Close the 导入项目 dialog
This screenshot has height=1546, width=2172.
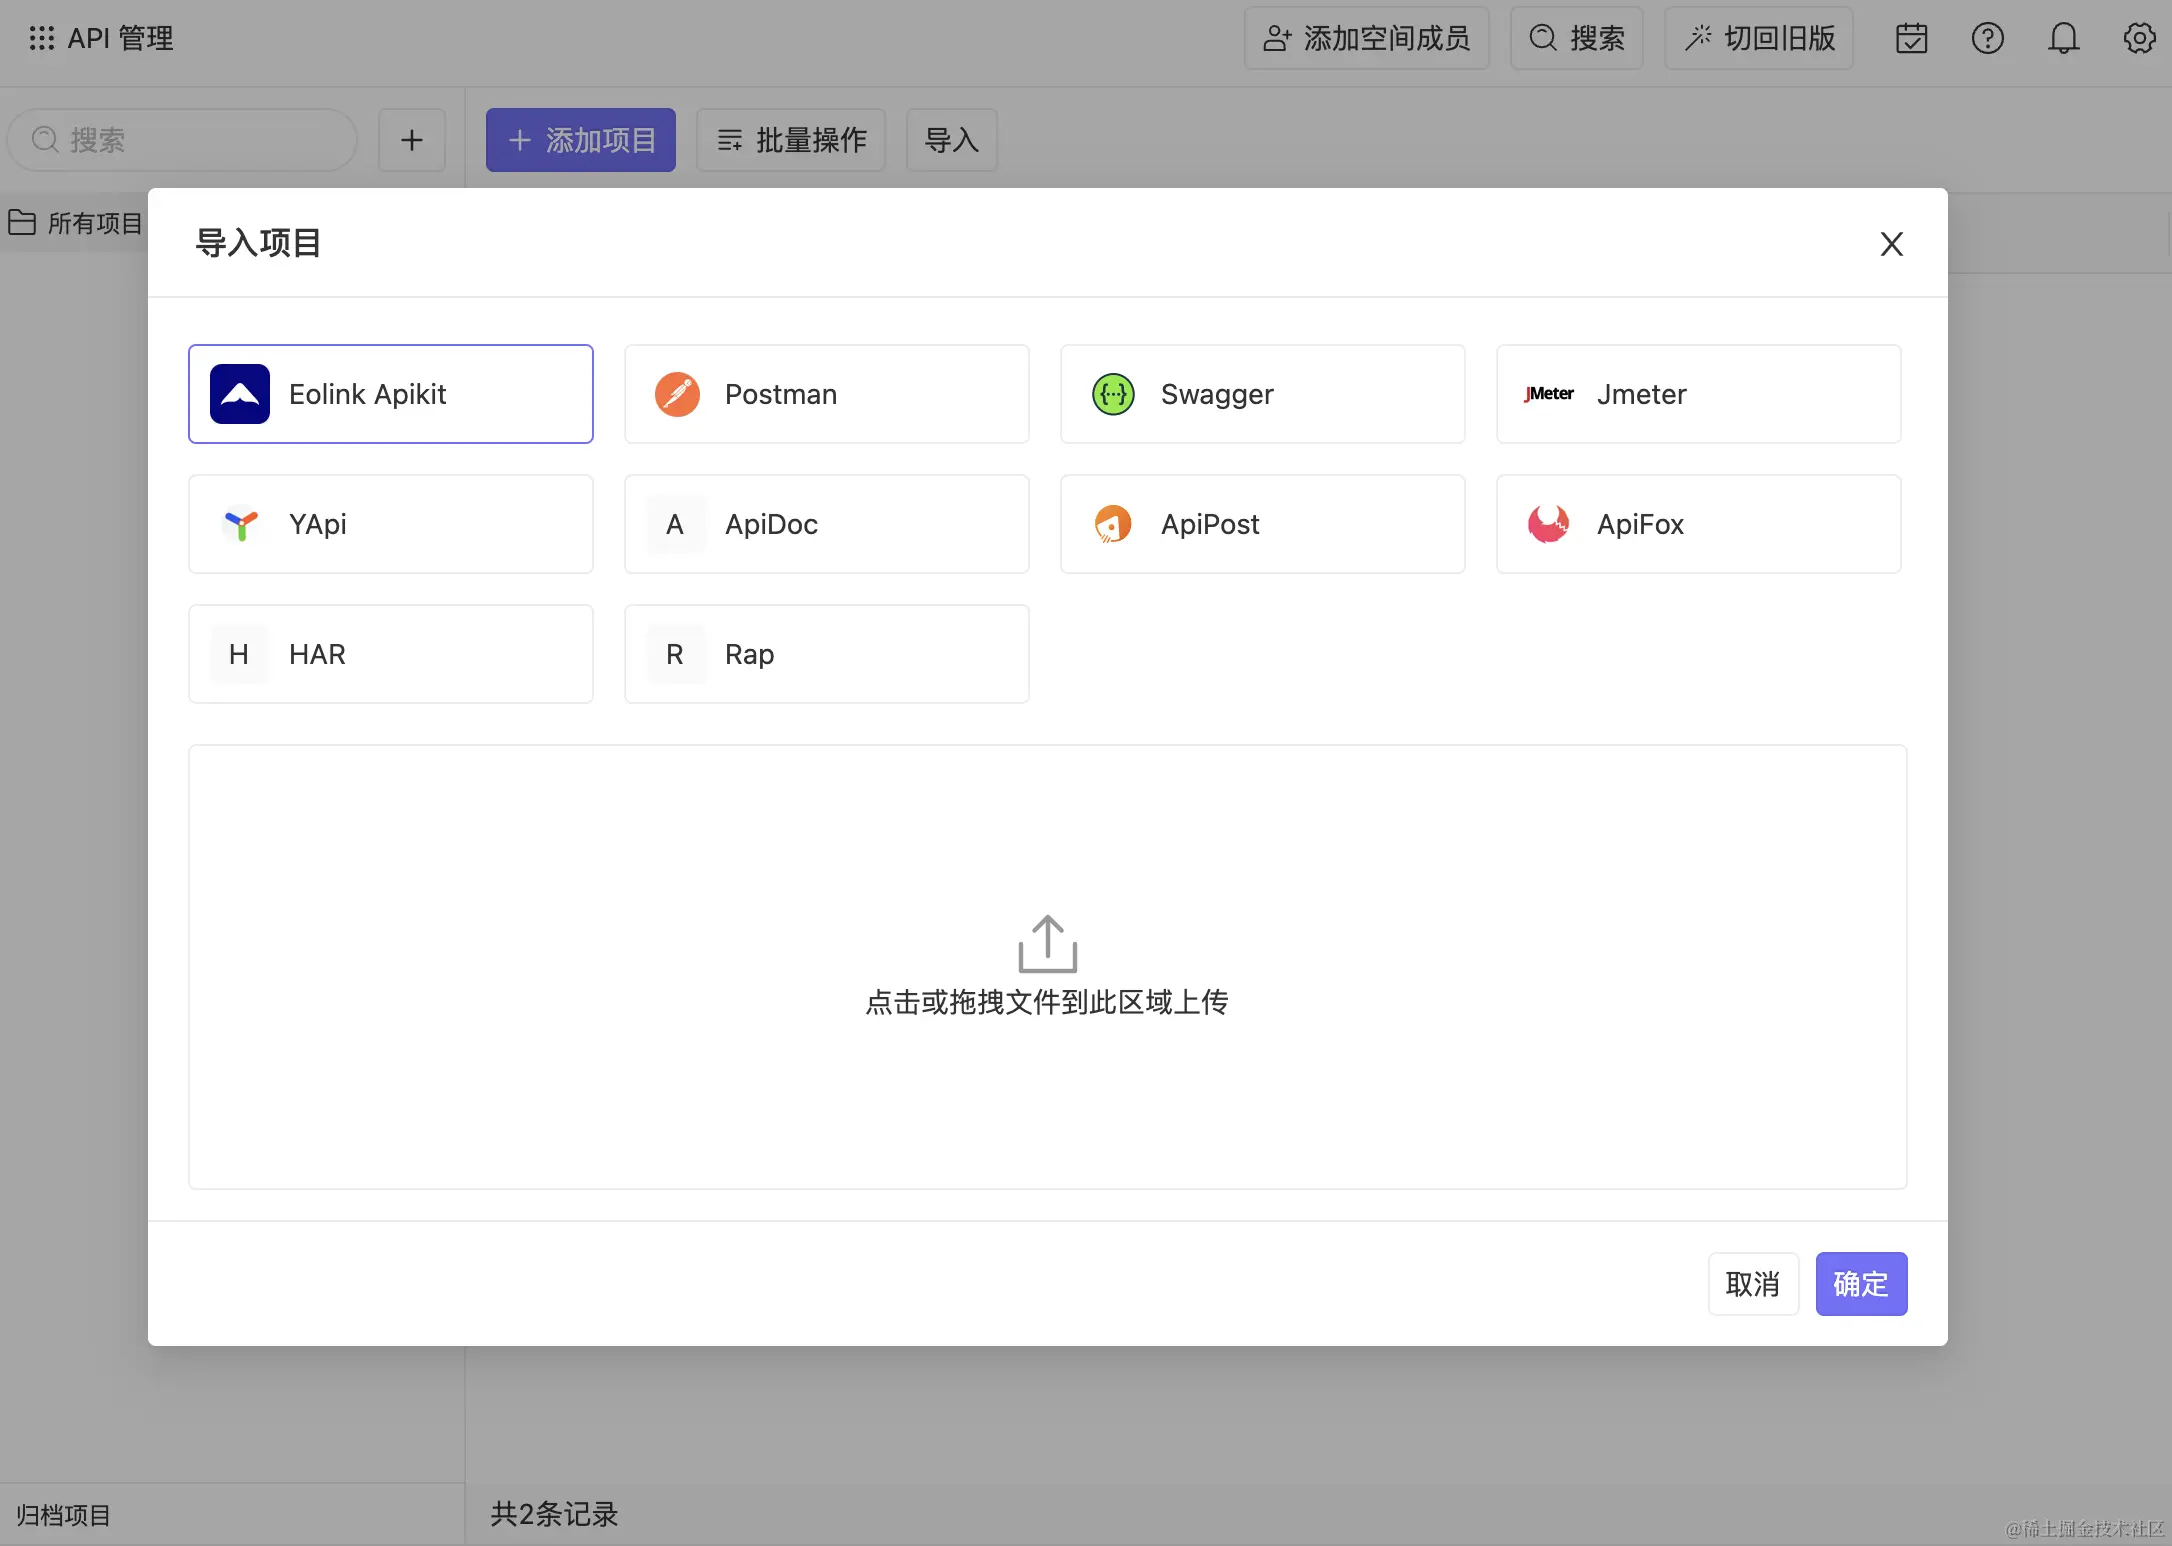pyautogui.click(x=1891, y=244)
